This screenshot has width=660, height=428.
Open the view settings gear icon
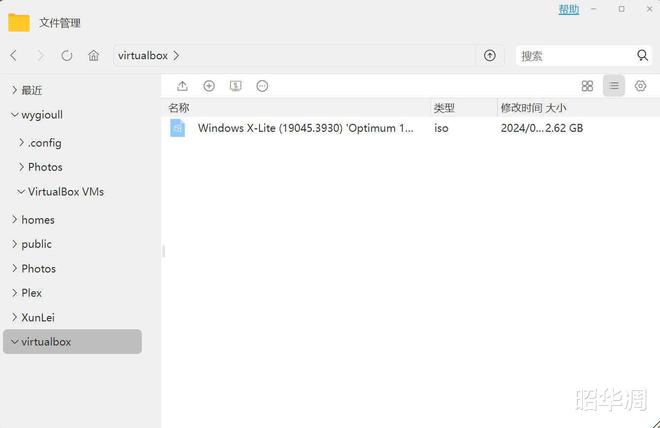tap(641, 86)
